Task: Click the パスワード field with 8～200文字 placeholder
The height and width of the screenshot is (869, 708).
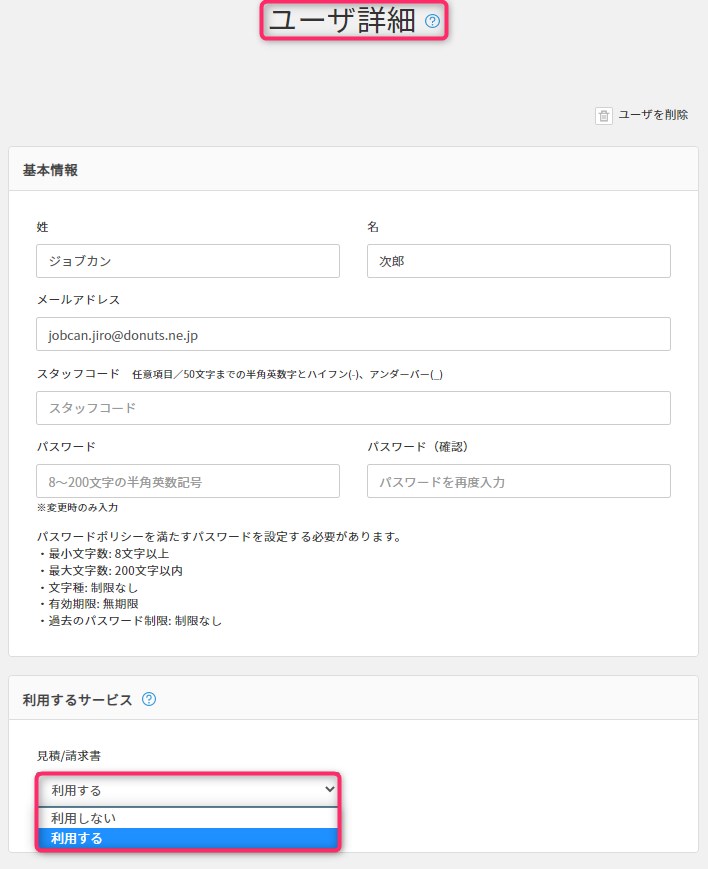Action: [x=188, y=481]
